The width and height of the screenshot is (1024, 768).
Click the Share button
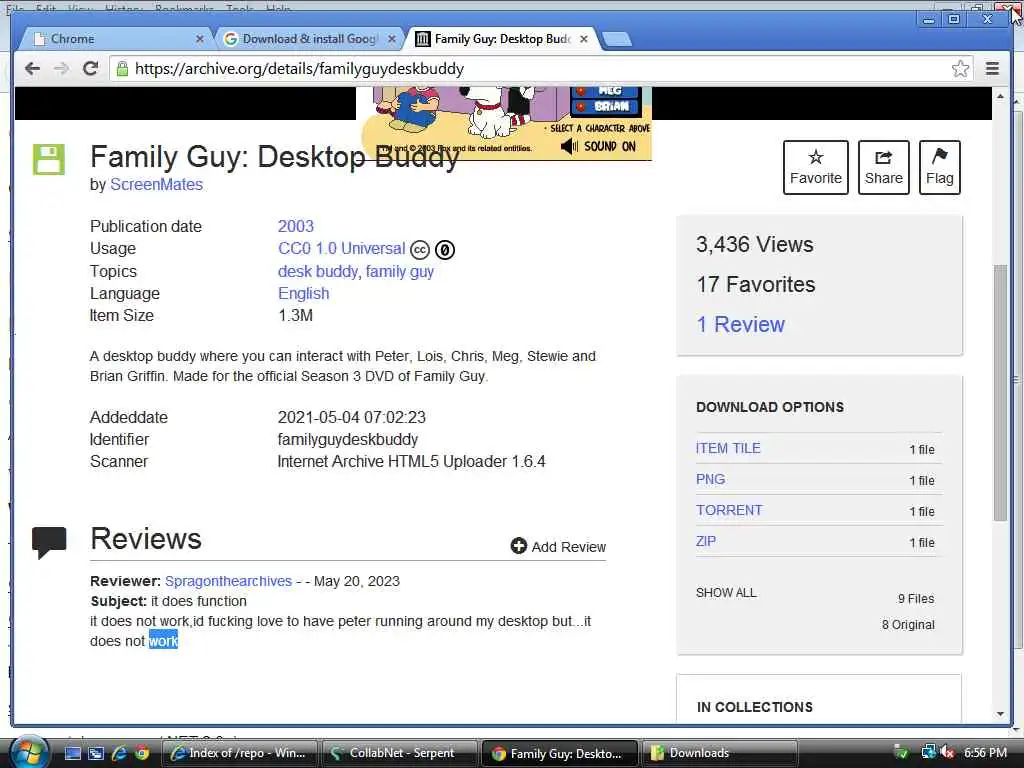click(x=884, y=167)
